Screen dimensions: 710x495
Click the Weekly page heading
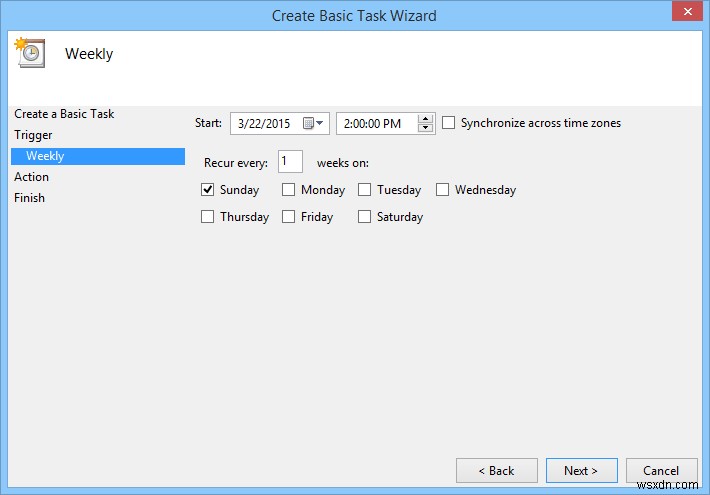89,54
